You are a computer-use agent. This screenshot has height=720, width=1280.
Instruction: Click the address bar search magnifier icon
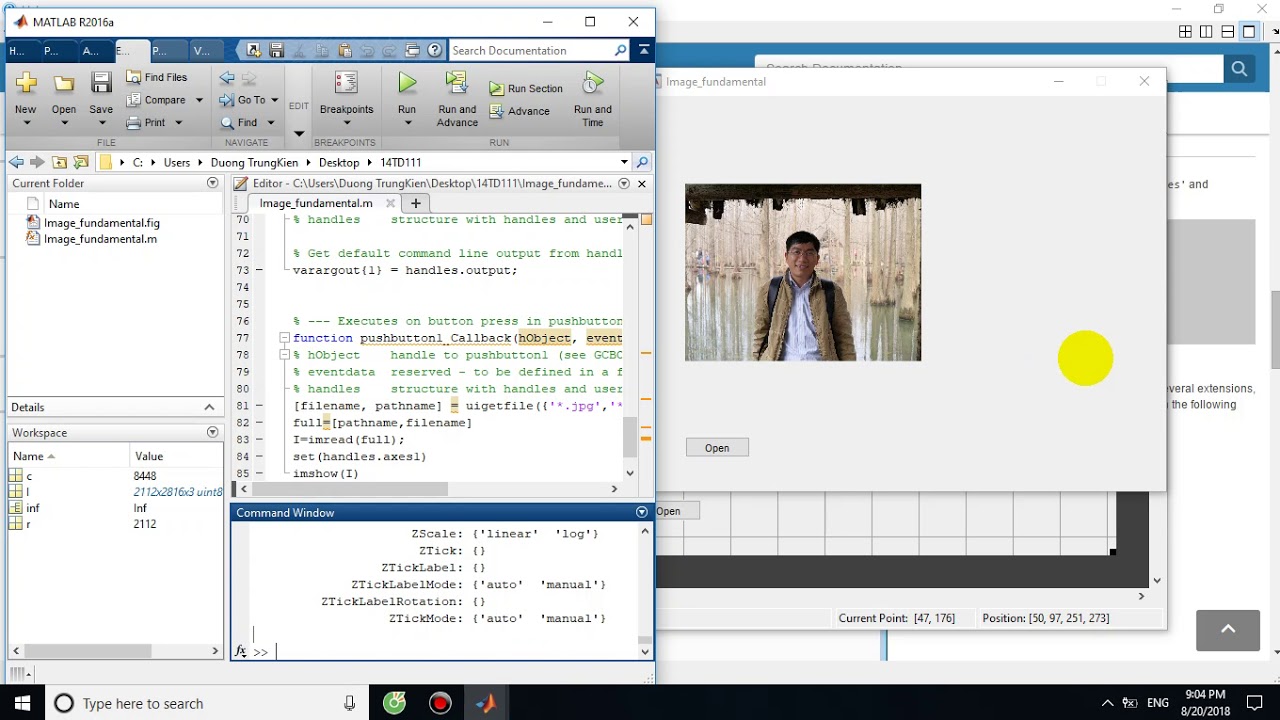pos(642,162)
